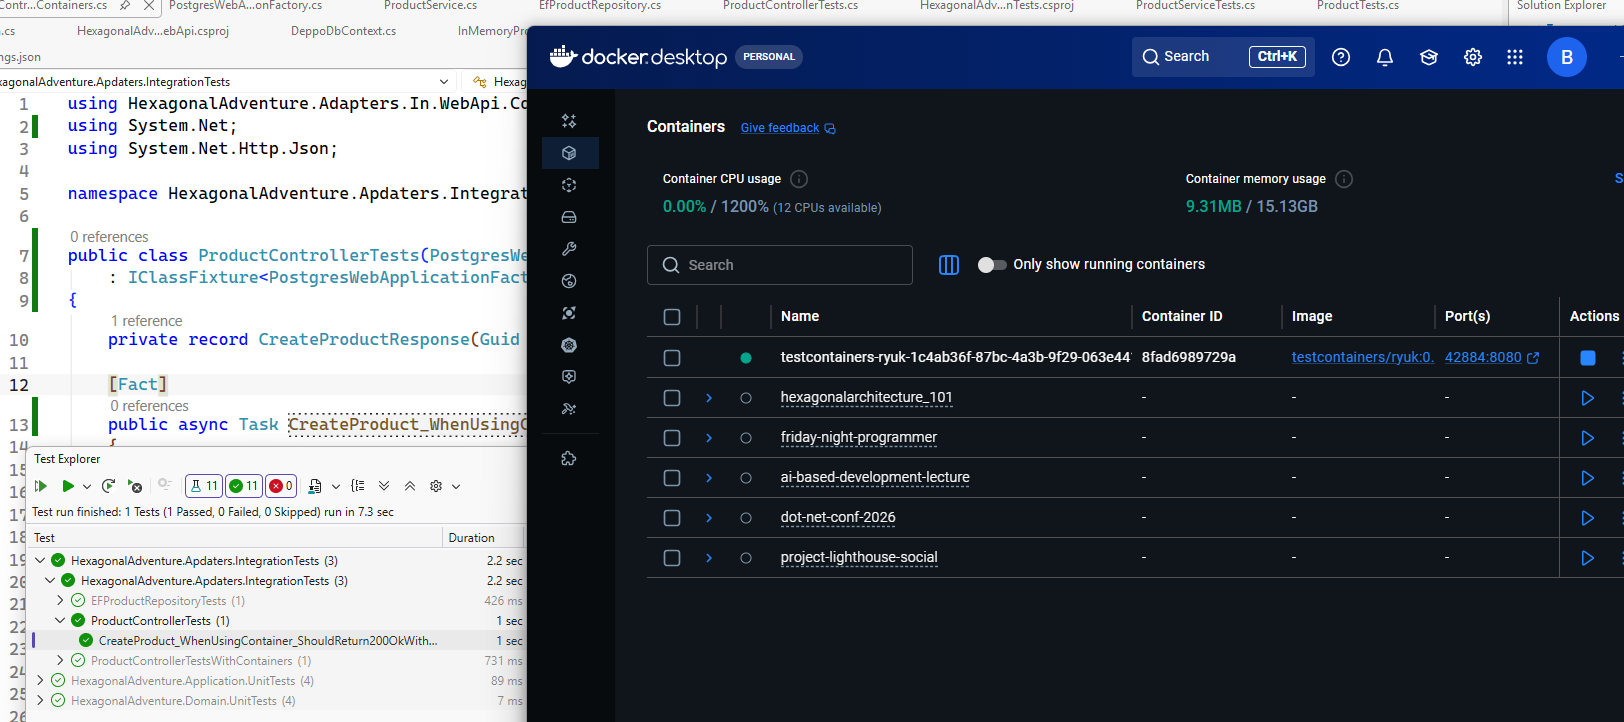Open the Kubernetes section in Docker sidebar
The height and width of the screenshot is (722, 1624).
point(569,345)
